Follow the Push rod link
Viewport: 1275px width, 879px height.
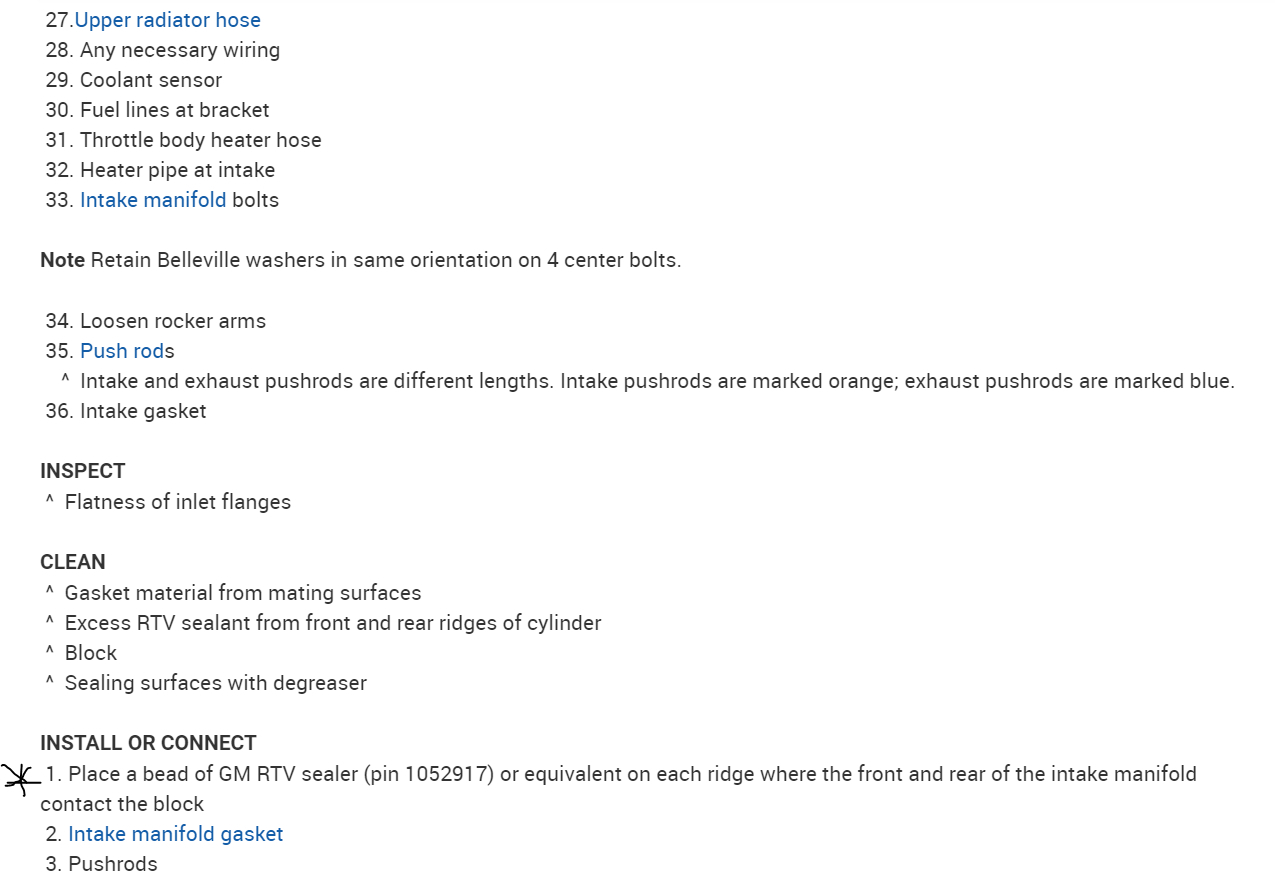coord(121,351)
